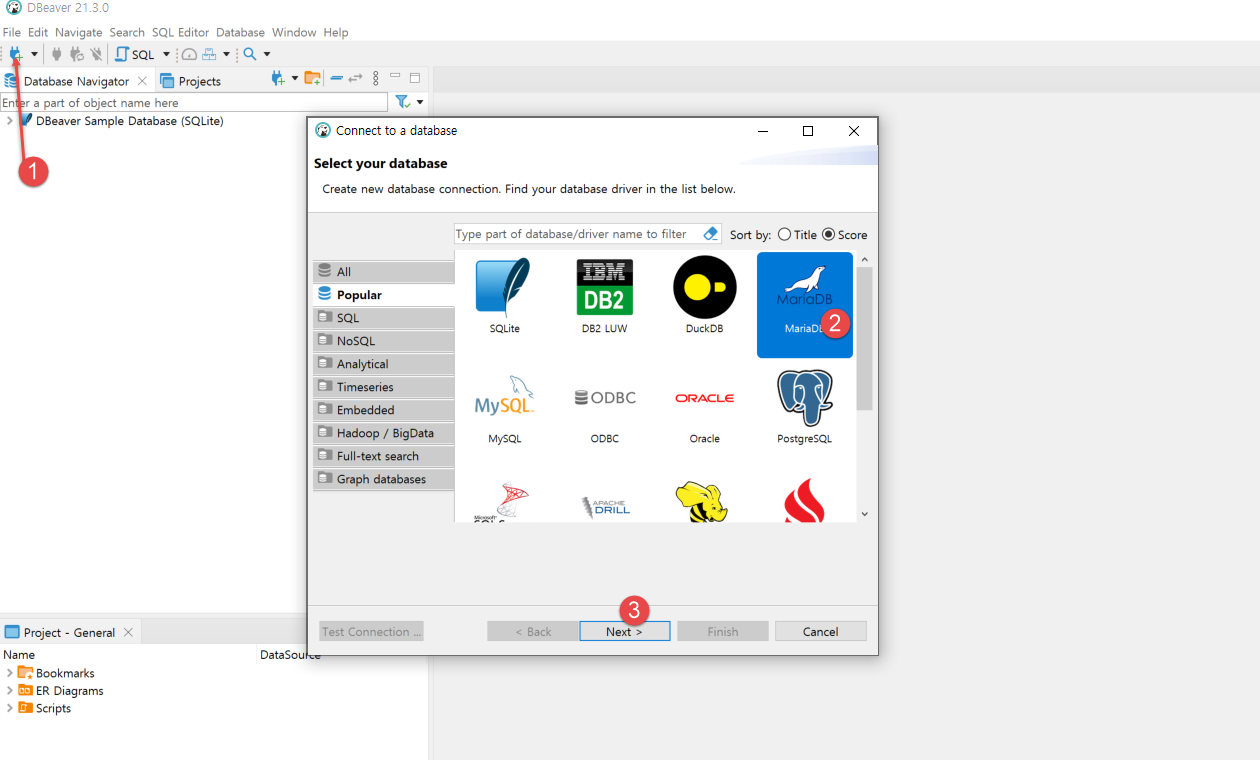Open the Help menu
The width and height of the screenshot is (1260, 760).
tap(336, 32)
